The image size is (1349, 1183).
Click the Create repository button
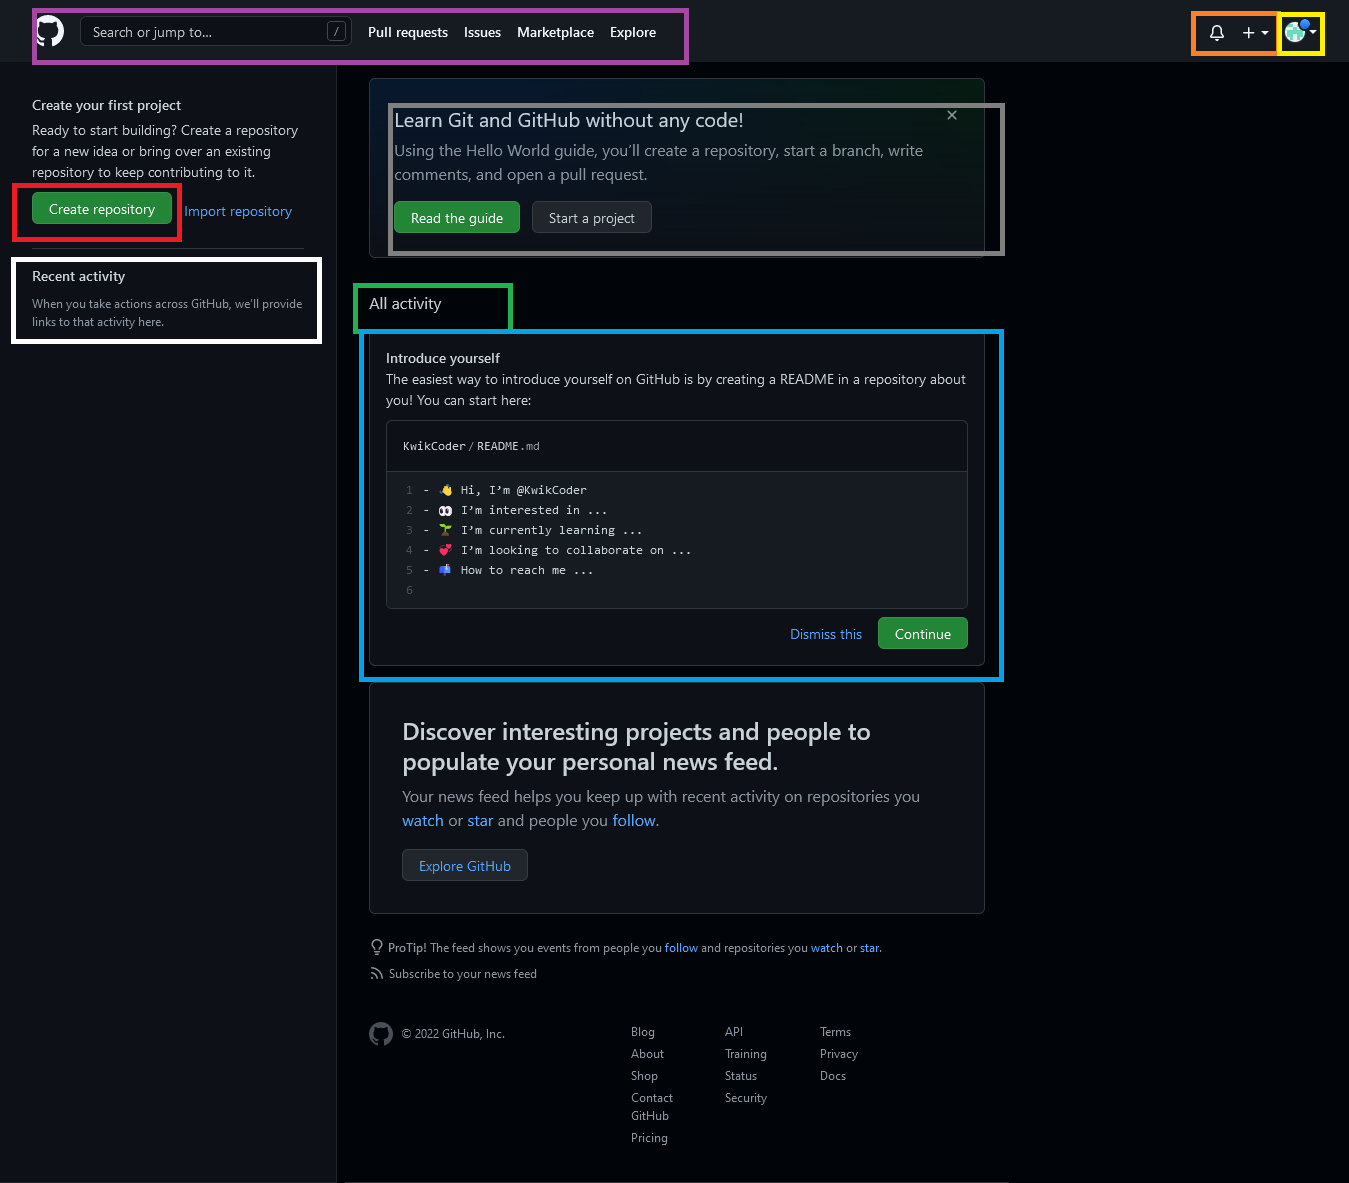[x=102, y=209]
